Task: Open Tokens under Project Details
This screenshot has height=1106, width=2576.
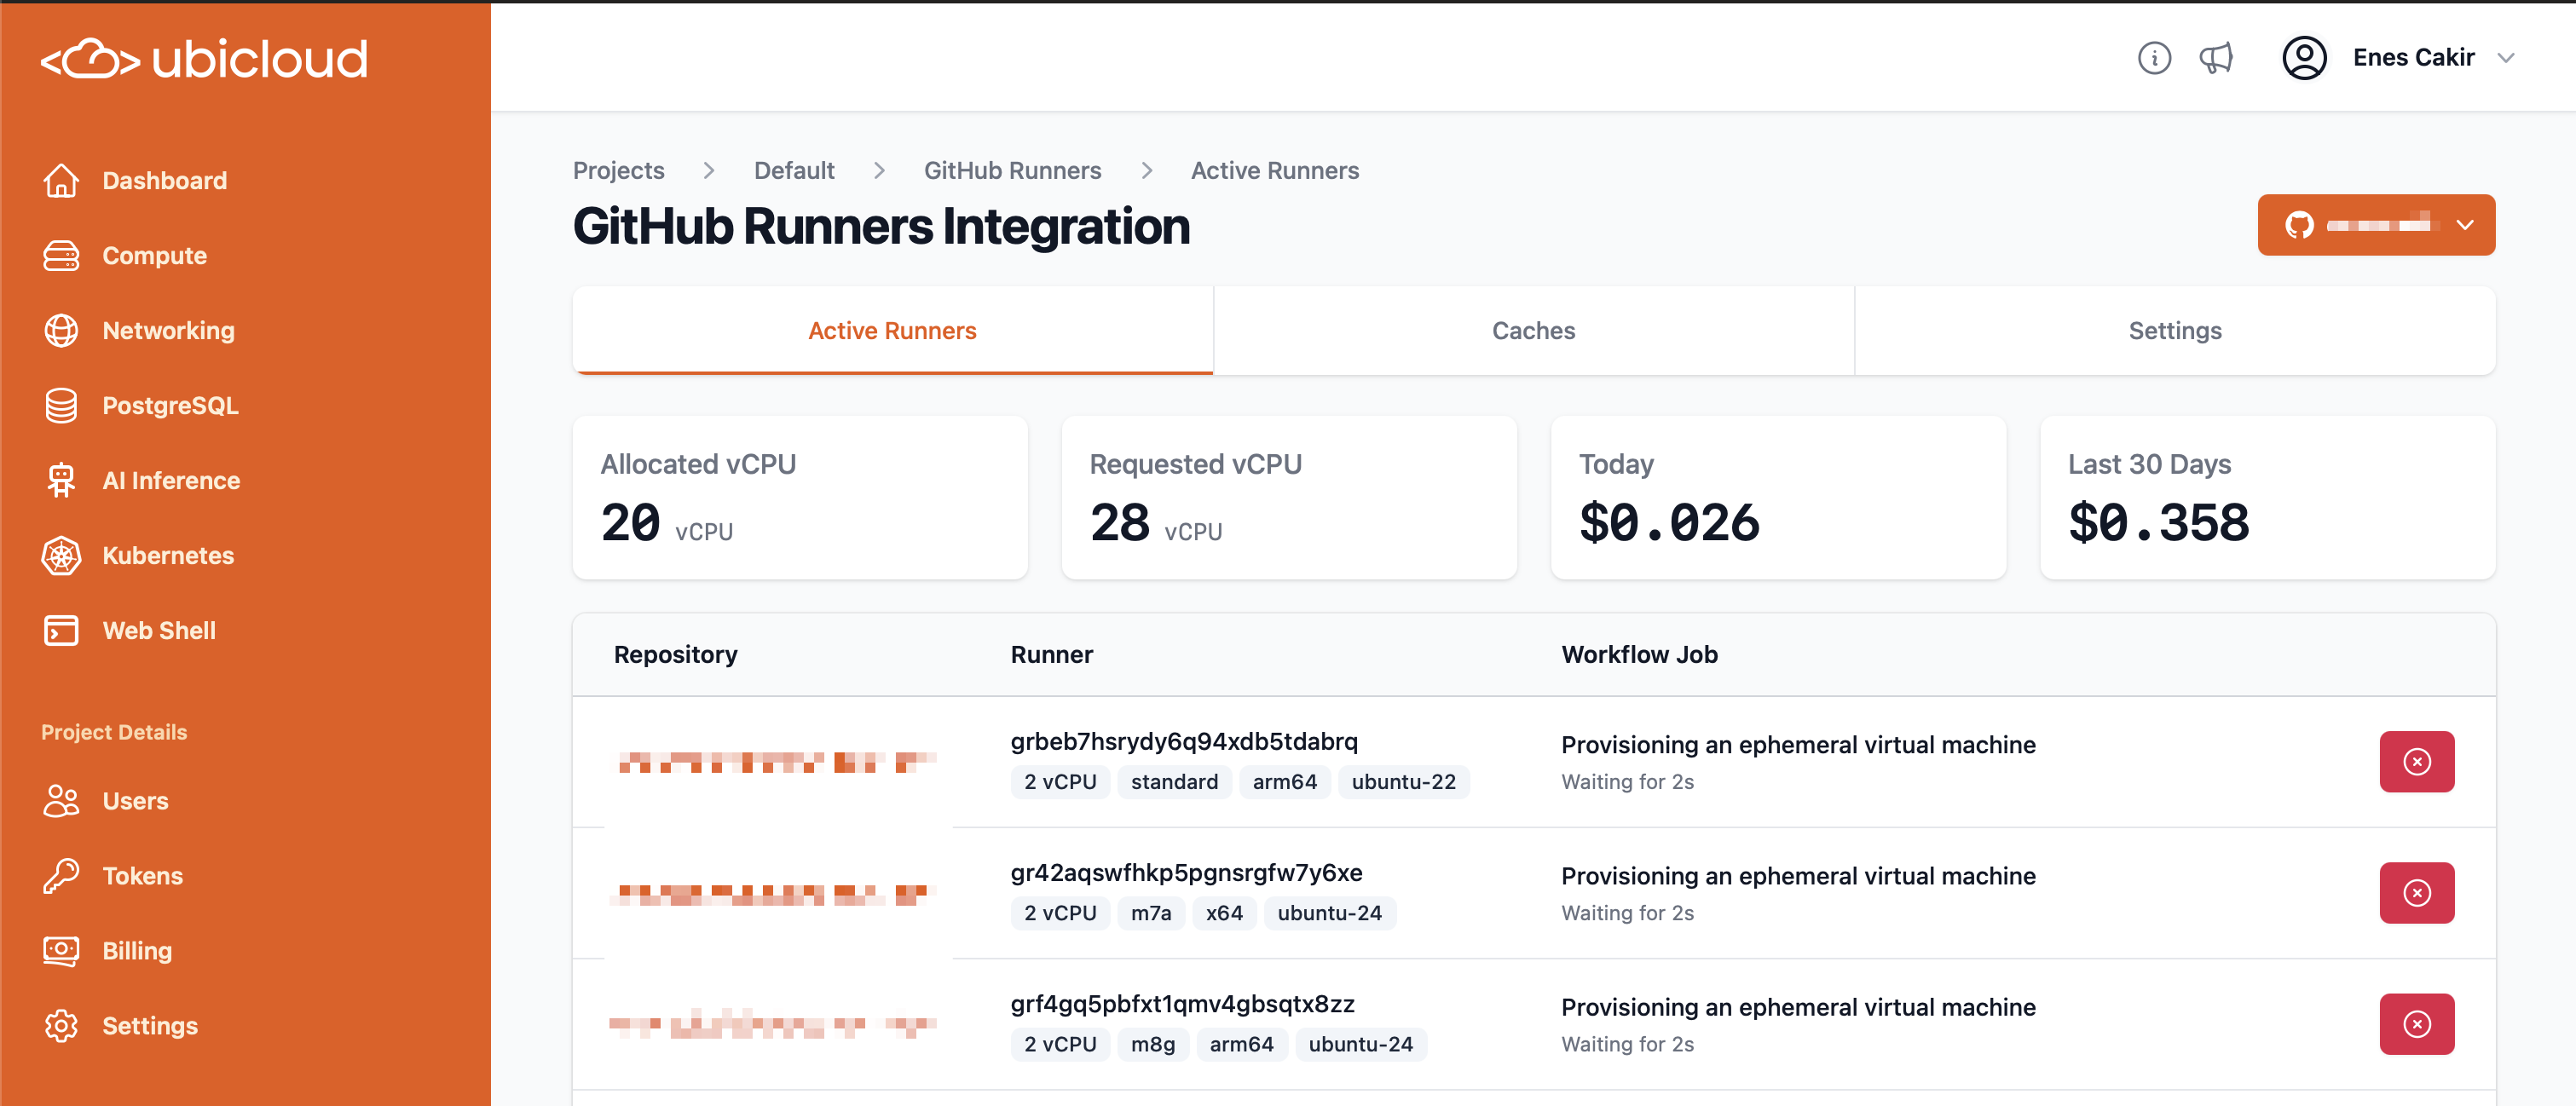Action: click(x=142, y=875)
